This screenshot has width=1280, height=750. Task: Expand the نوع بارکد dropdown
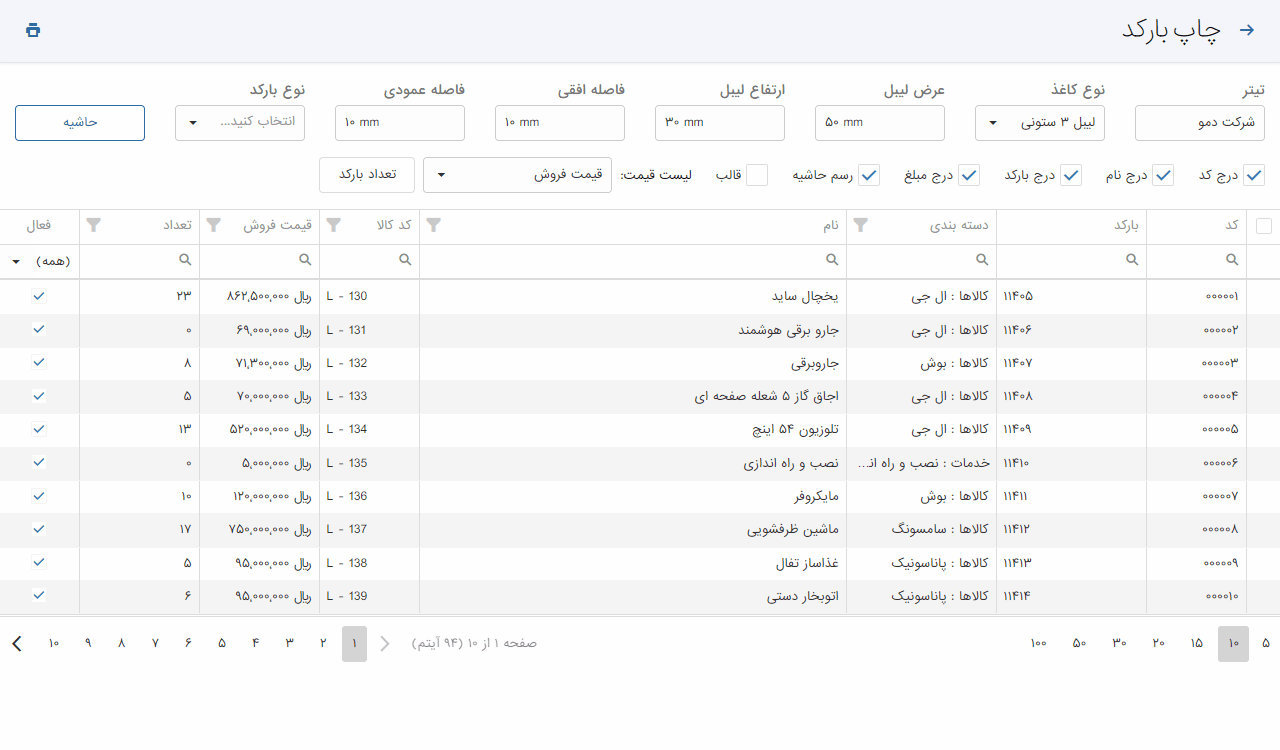coord(240,123)
